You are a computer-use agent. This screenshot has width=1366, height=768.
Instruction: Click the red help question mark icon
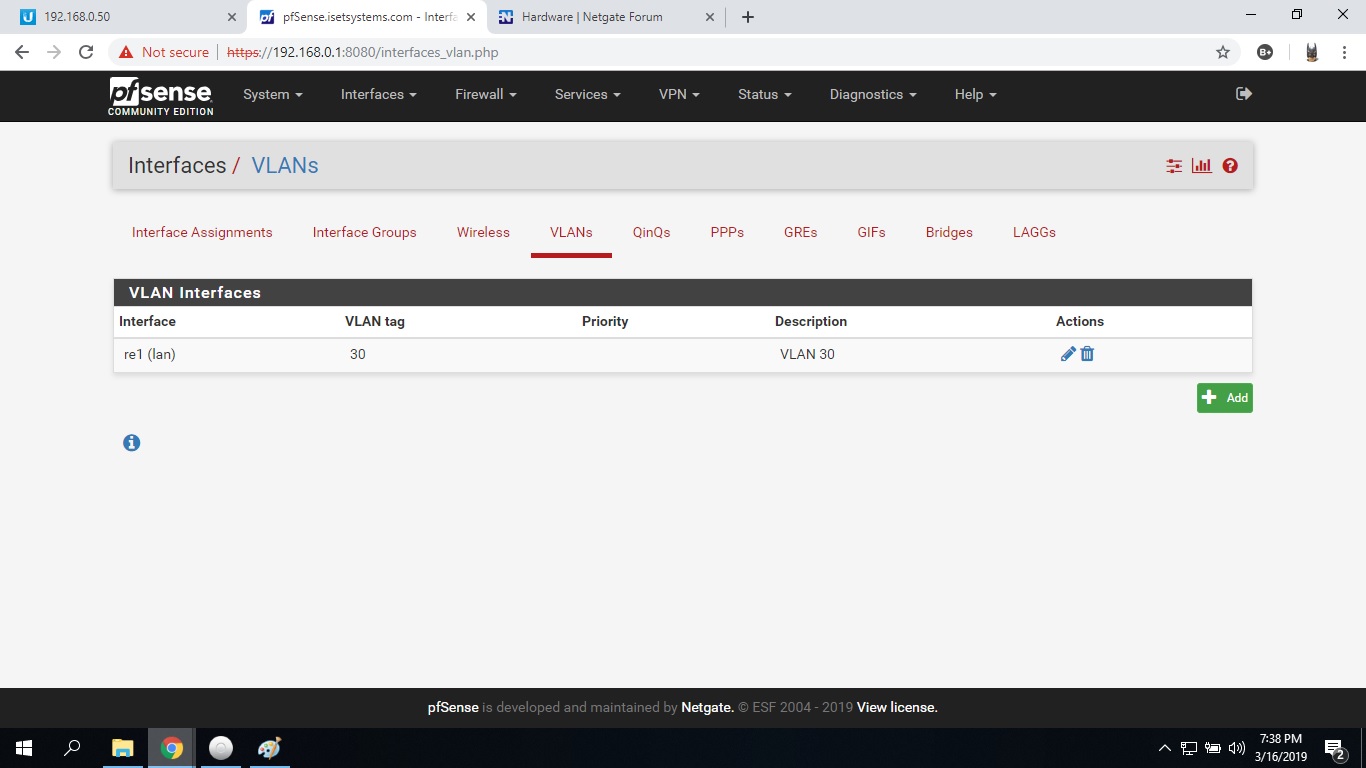[1230, 166]
